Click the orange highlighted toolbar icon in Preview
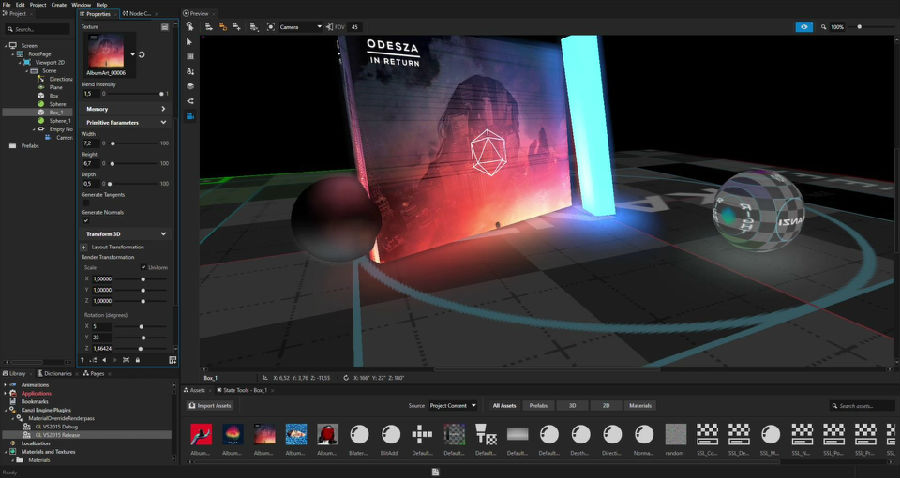 (x=223, y=27)
